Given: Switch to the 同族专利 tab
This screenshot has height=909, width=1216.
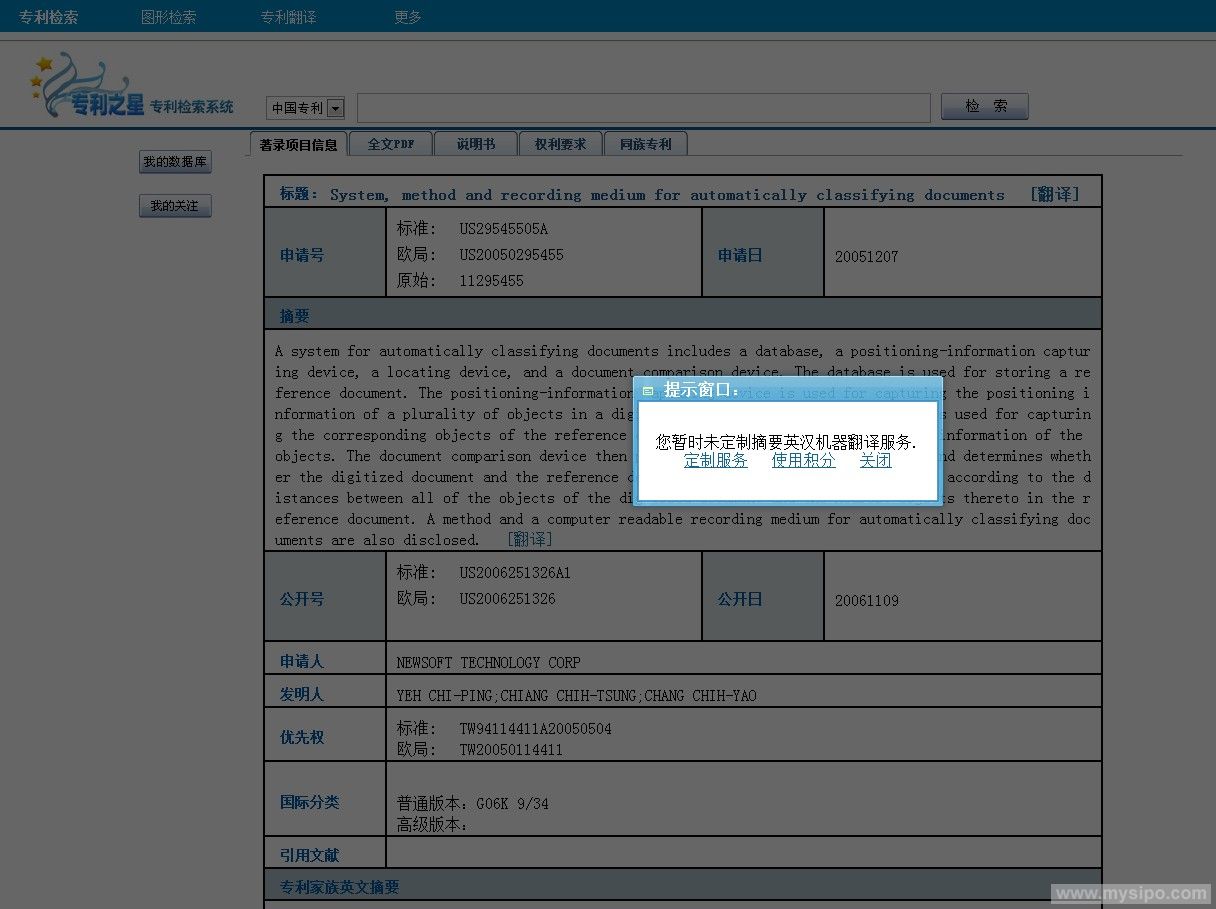Looking at the screenshot, I should tap(645, 143).
